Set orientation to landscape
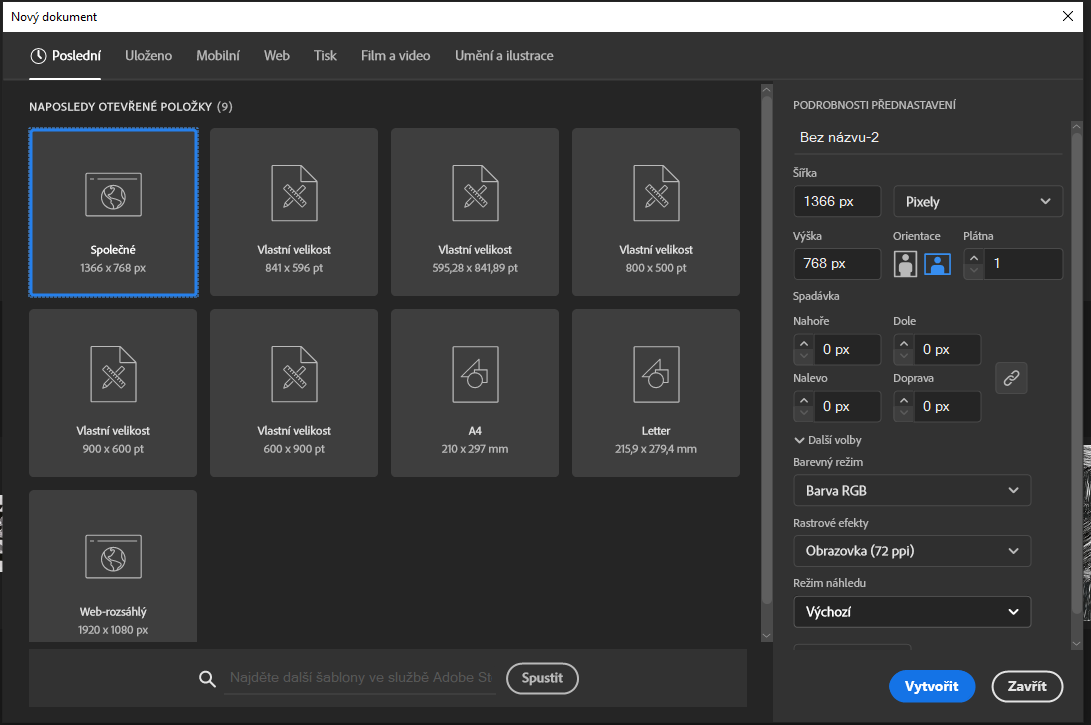1091x725 pixels. click(x=937, y=264)
